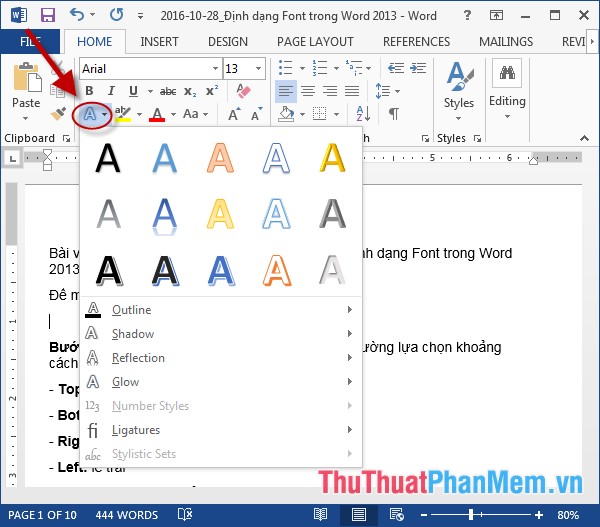
Task: Clear all formatting with the eraser icon
Action: (243, 91)
